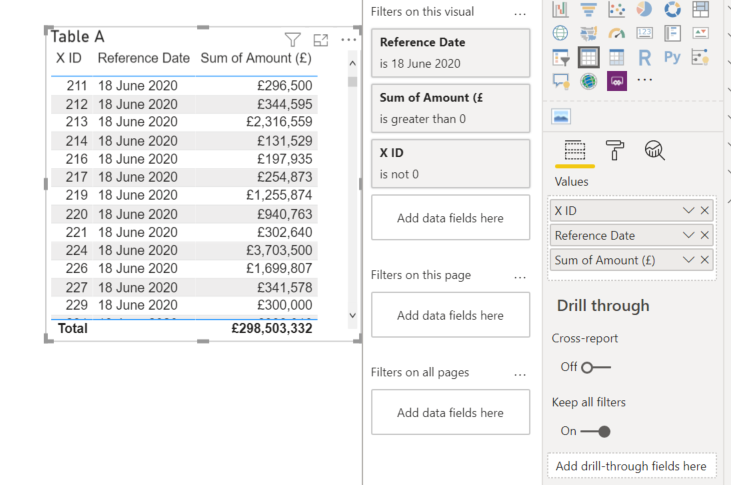
Task: Open X ID filter card
Action: pyautogui.click(x=450, y=164)
